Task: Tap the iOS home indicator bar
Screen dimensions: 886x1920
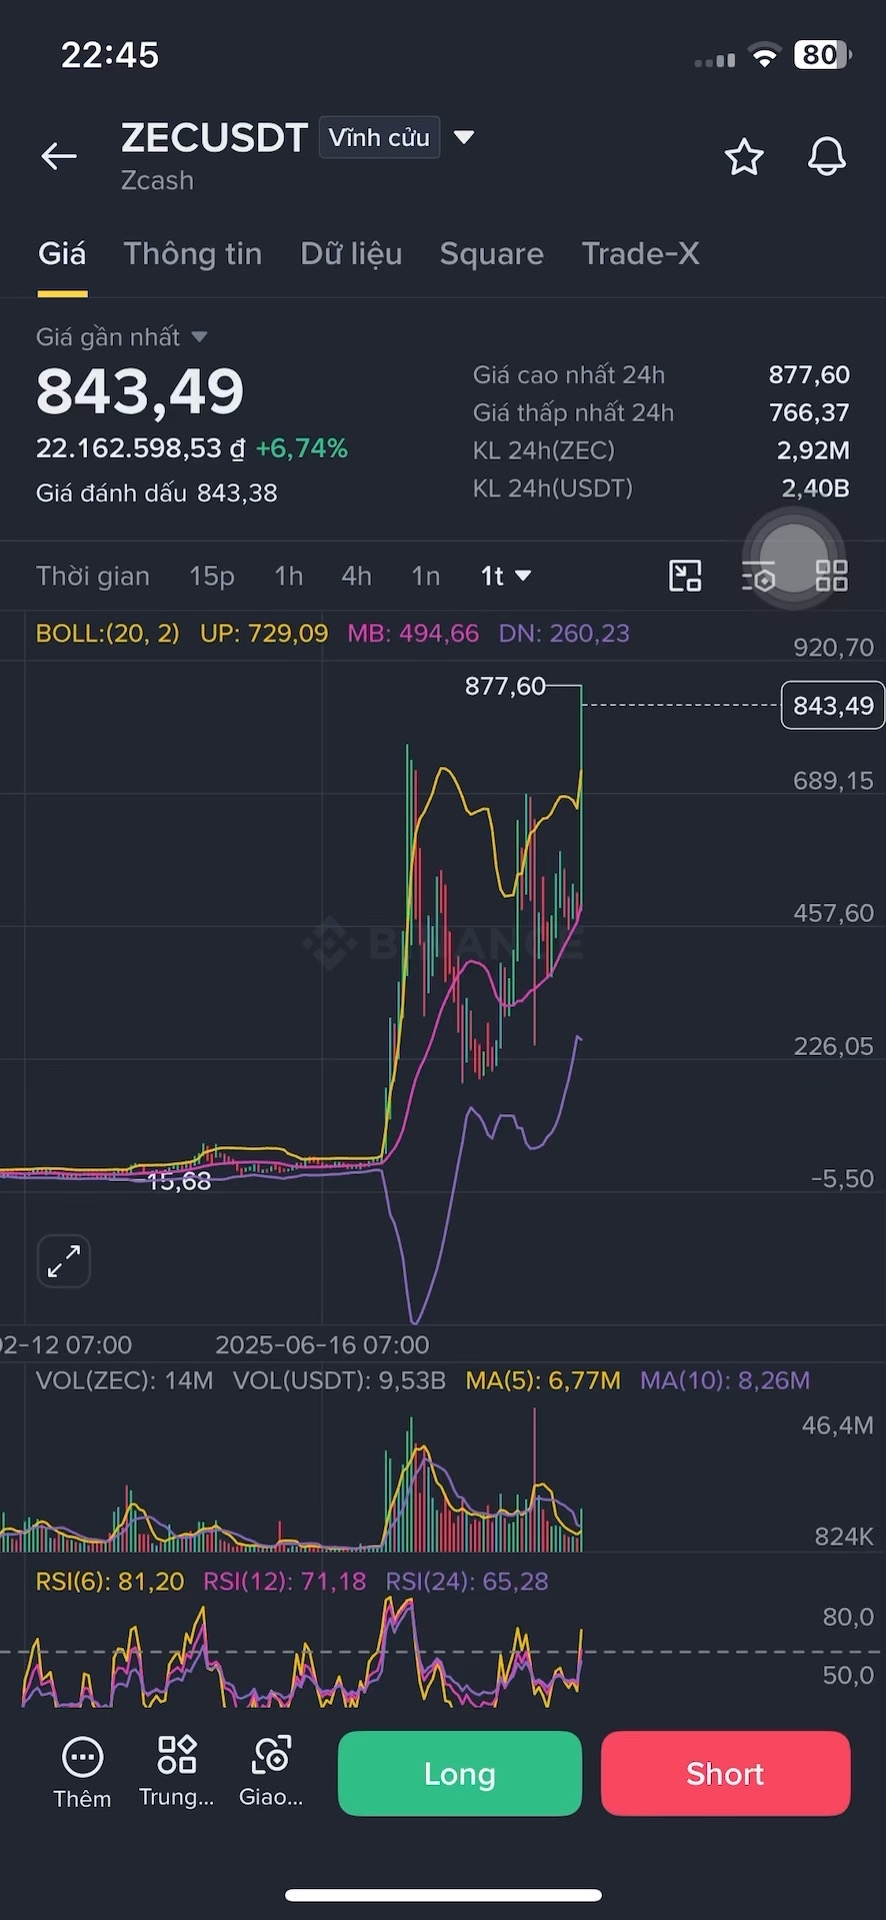Action: (443, 1895)
